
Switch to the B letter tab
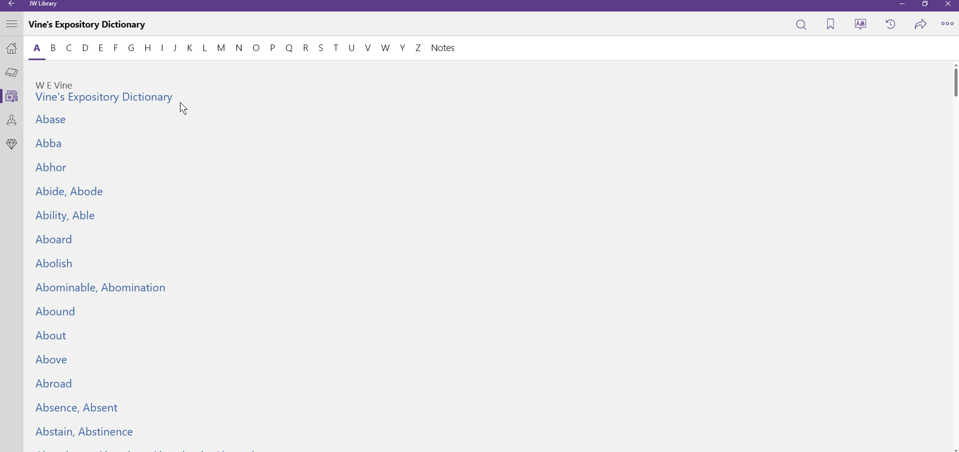point(53,48)
